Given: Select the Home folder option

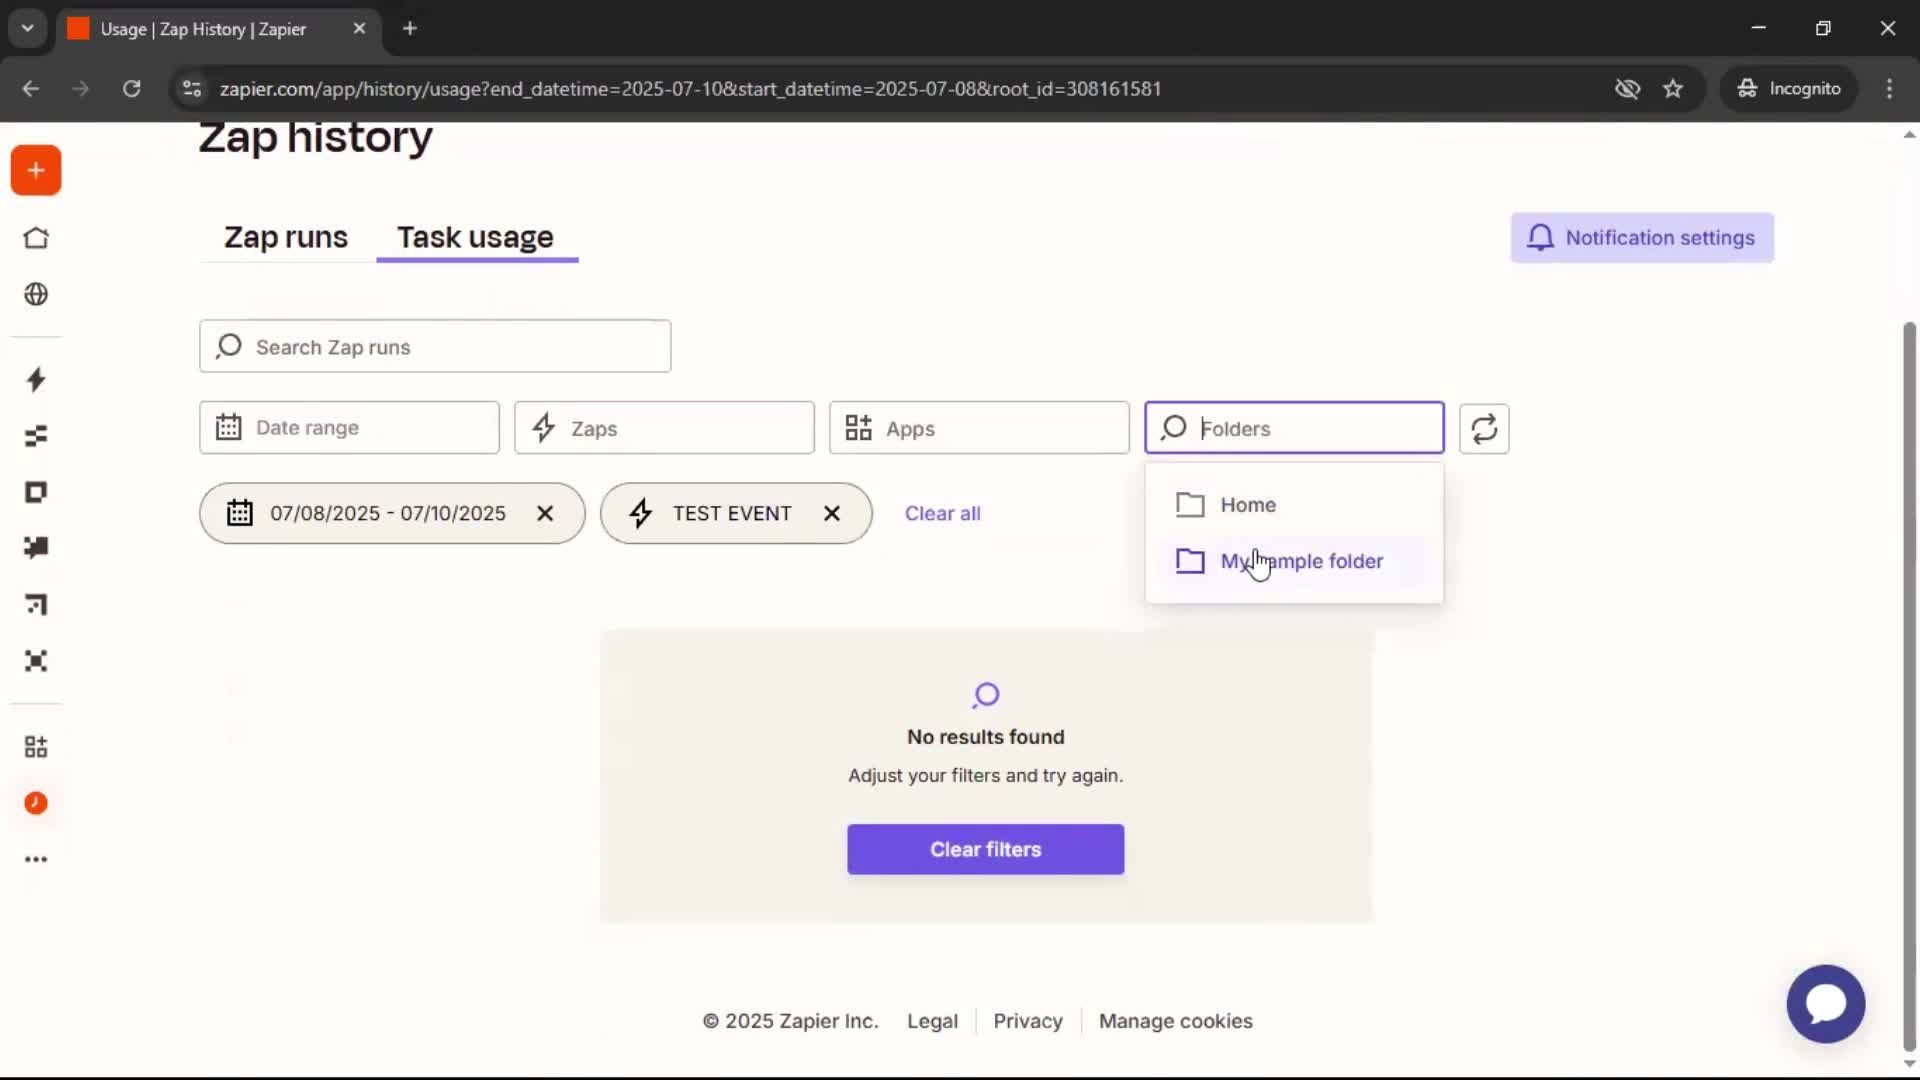Looking at the screenshot, I should pos(1294,504).
